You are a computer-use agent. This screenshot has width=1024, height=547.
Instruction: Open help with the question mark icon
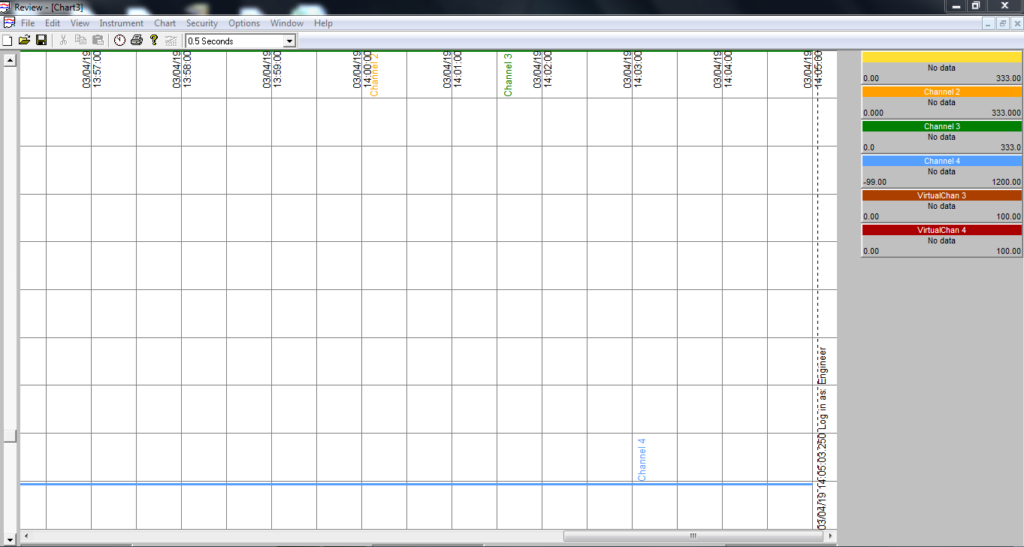tap(154, 40)
